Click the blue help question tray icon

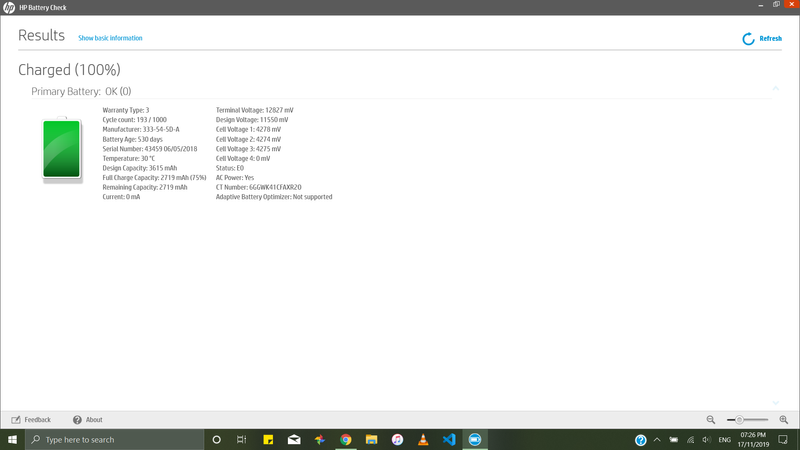click(x=641, y=440)
